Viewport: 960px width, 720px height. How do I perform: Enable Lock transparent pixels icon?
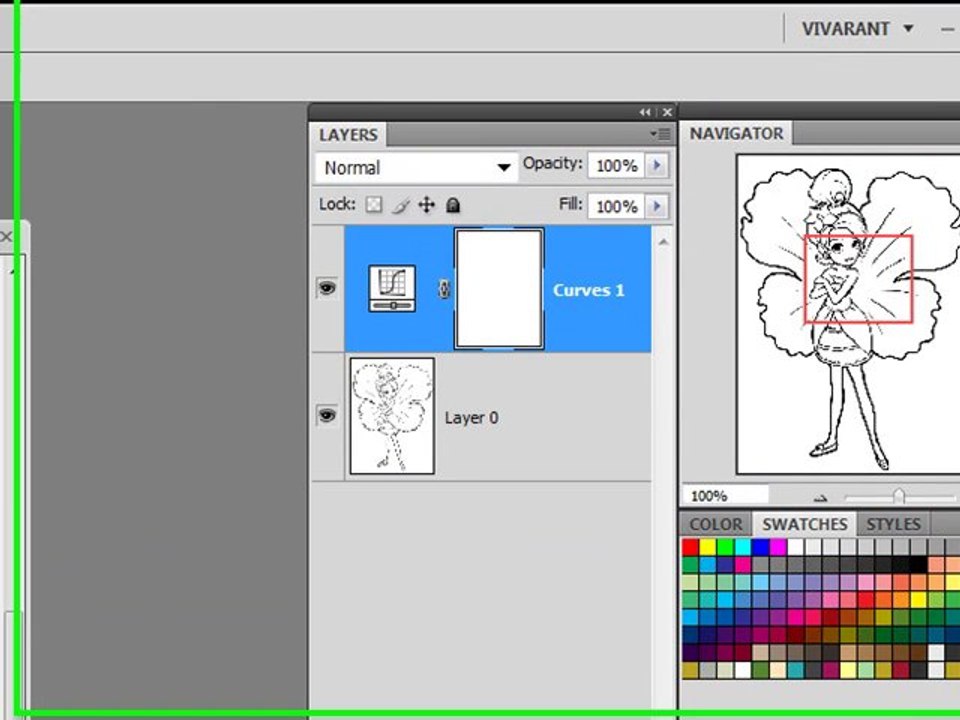tap(373, 204)
